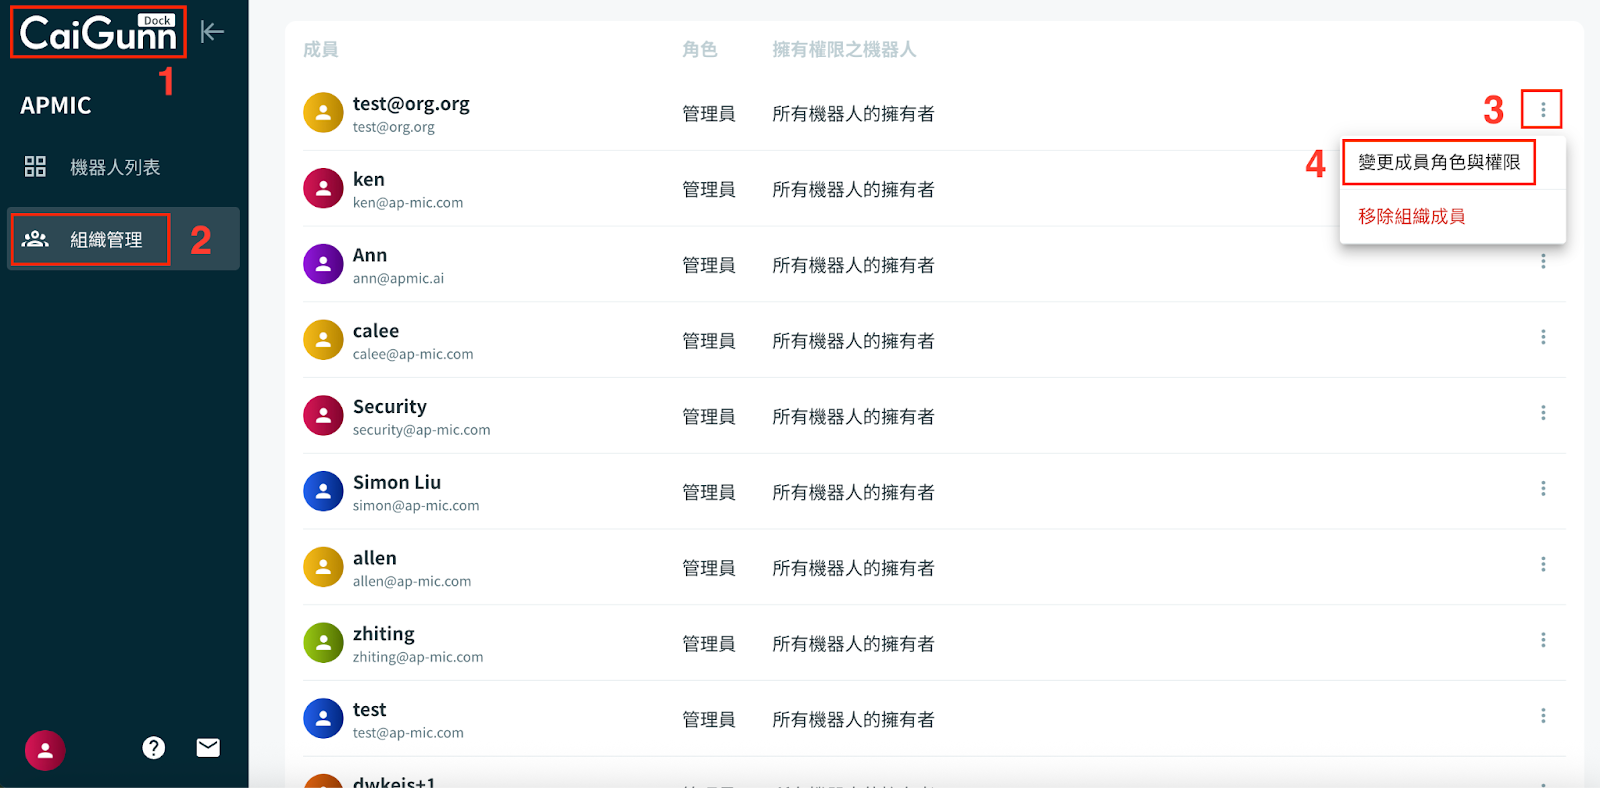Click the member name Simon Liu
The height and width of the screenshot is (788, 1600).
(x=396, y=482)
